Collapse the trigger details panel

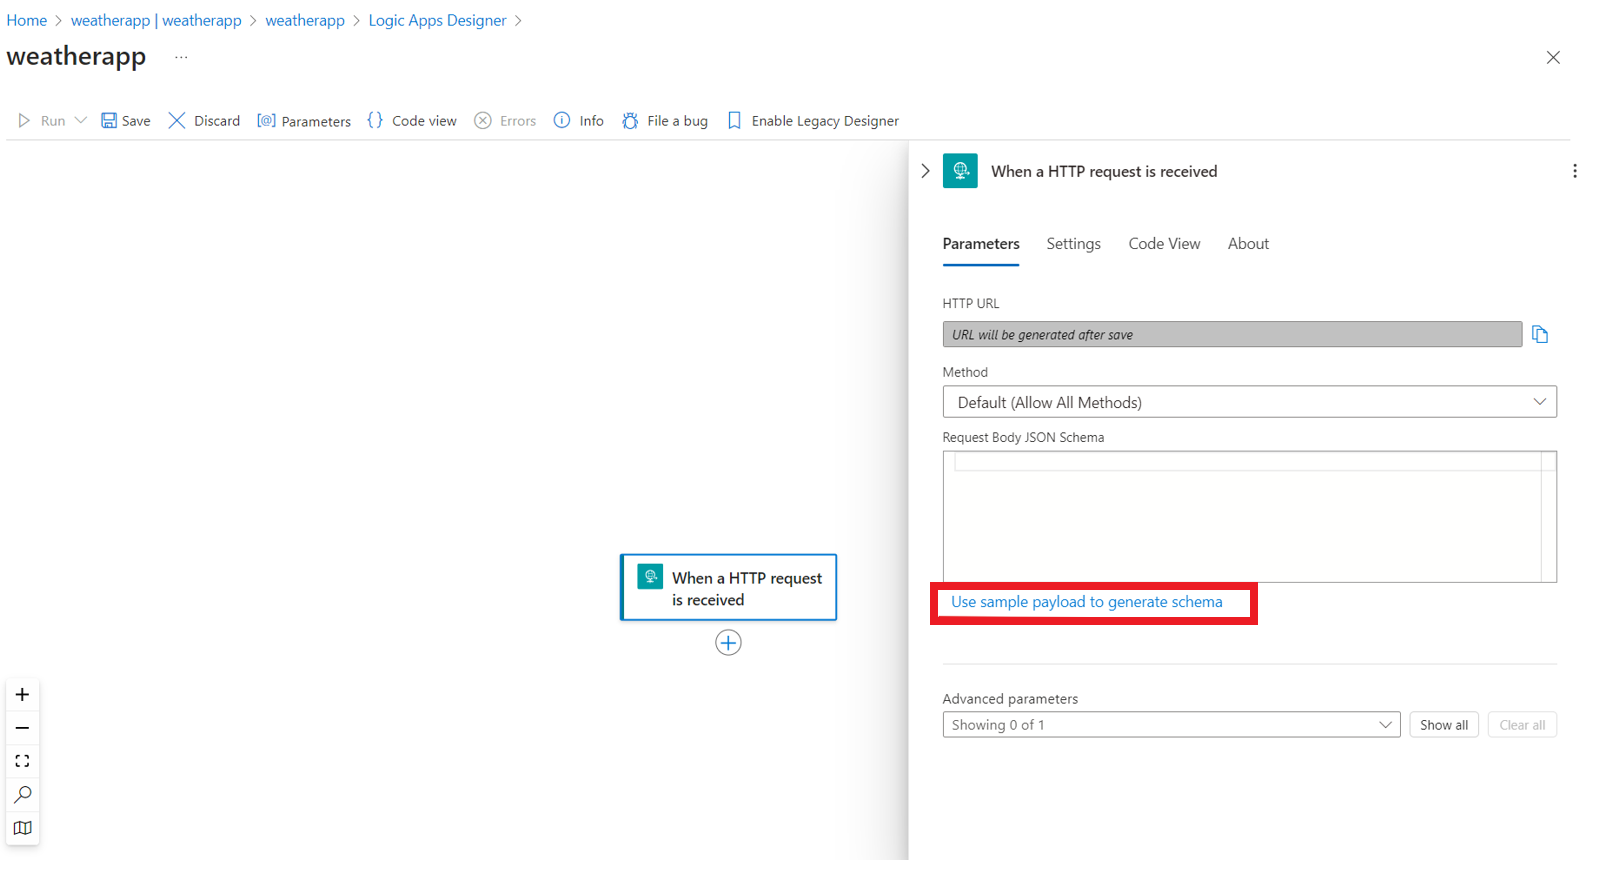(x=925, y=171)
